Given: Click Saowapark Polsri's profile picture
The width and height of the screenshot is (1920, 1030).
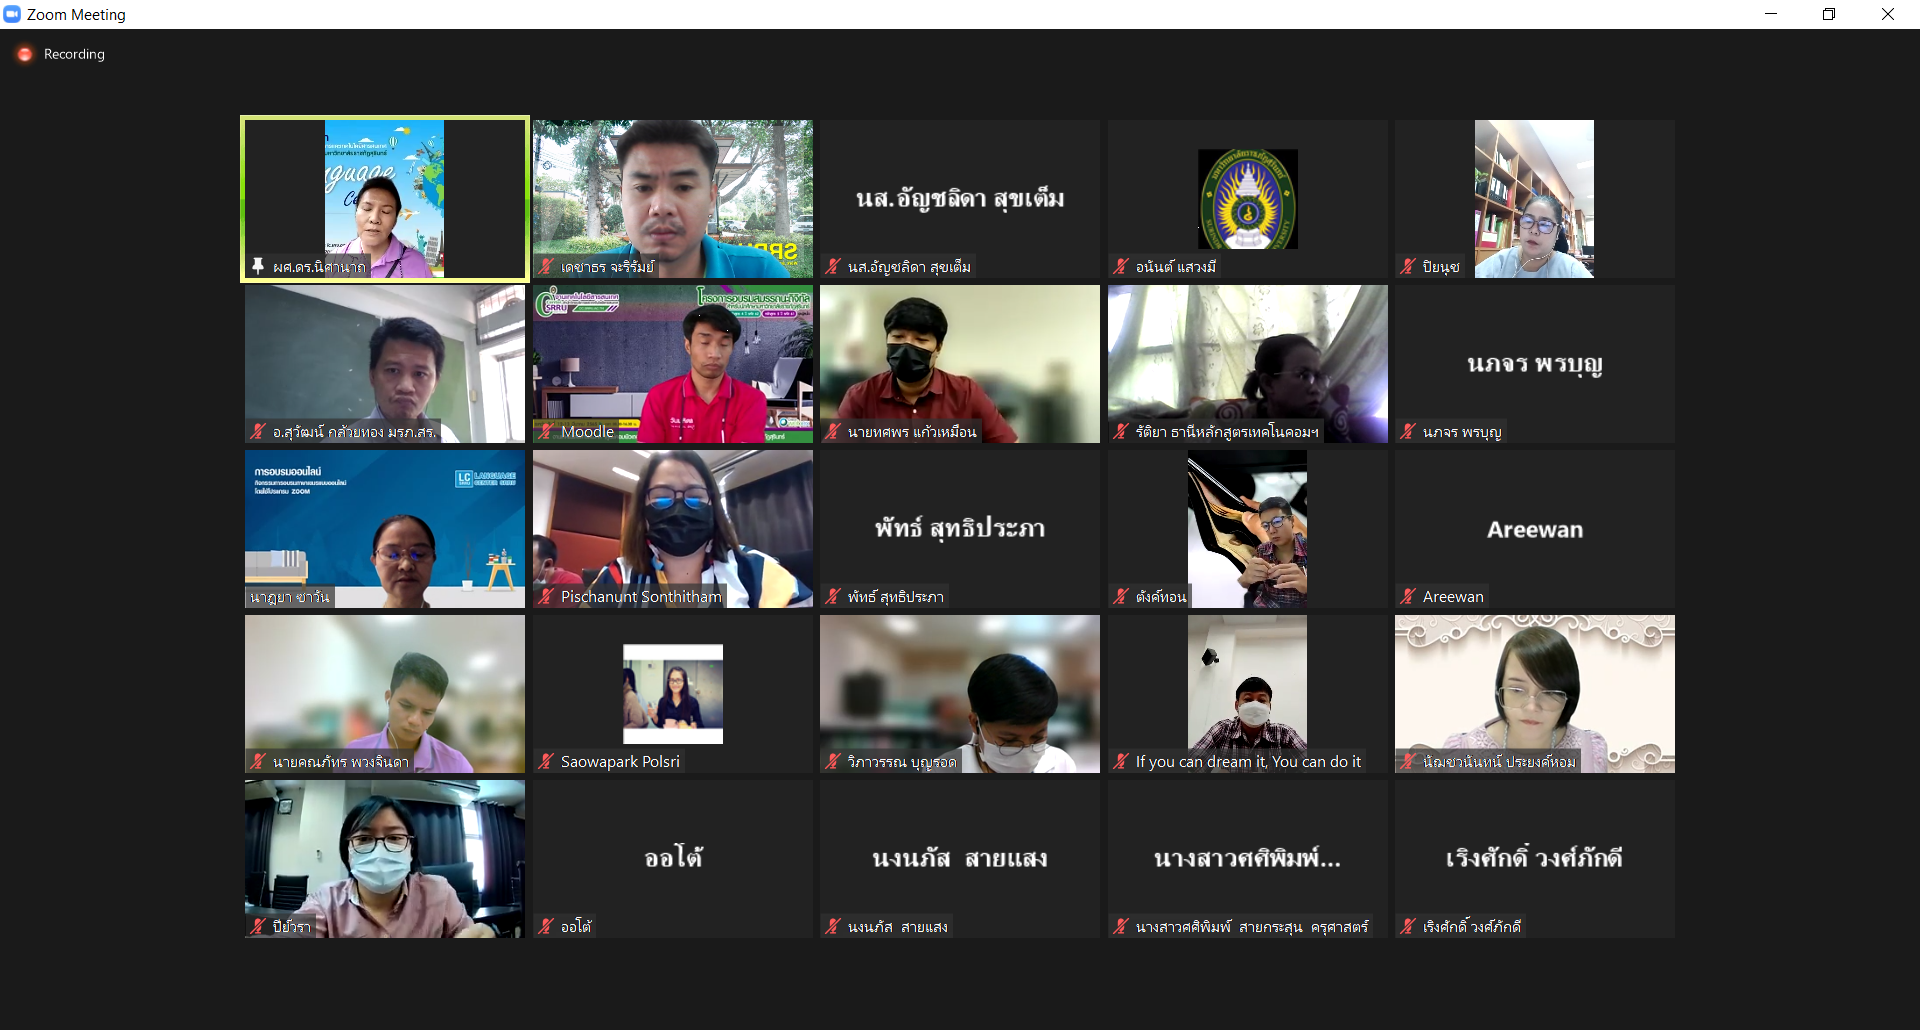Looking at the screenshot, I should pyautogui.click(x=672, y=693).
